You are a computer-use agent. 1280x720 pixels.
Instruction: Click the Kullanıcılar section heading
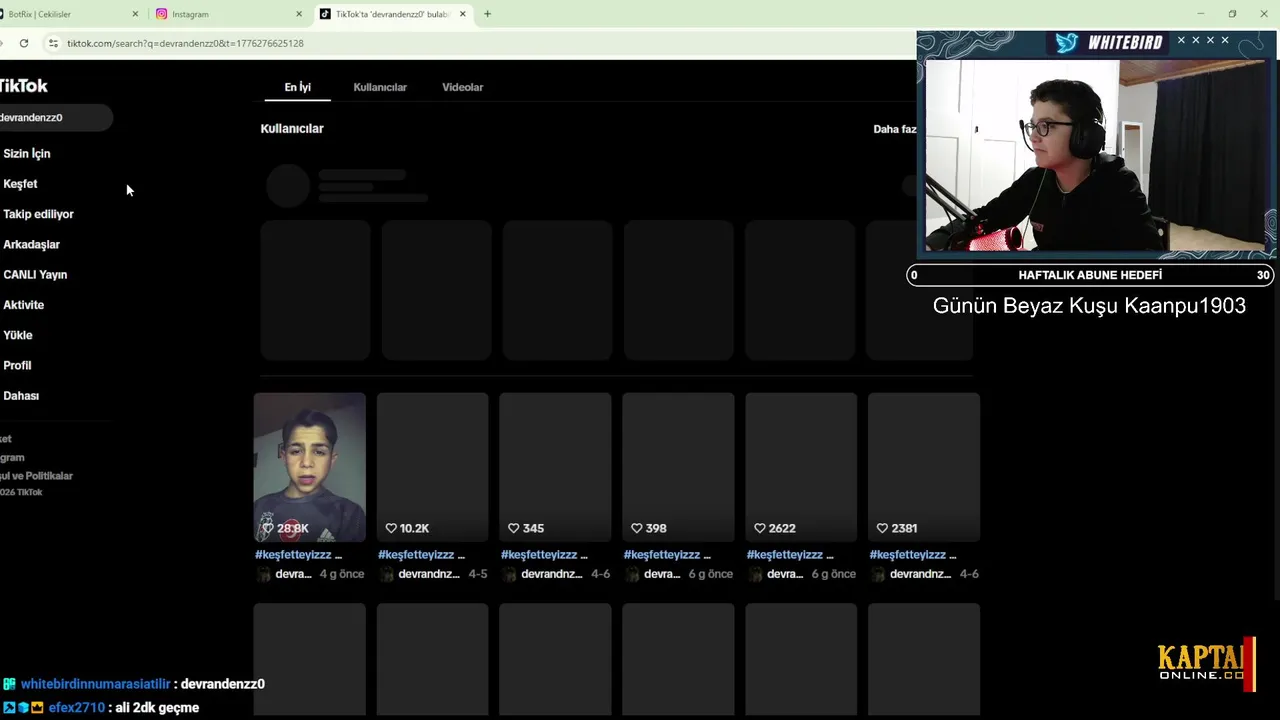(292, 129)
